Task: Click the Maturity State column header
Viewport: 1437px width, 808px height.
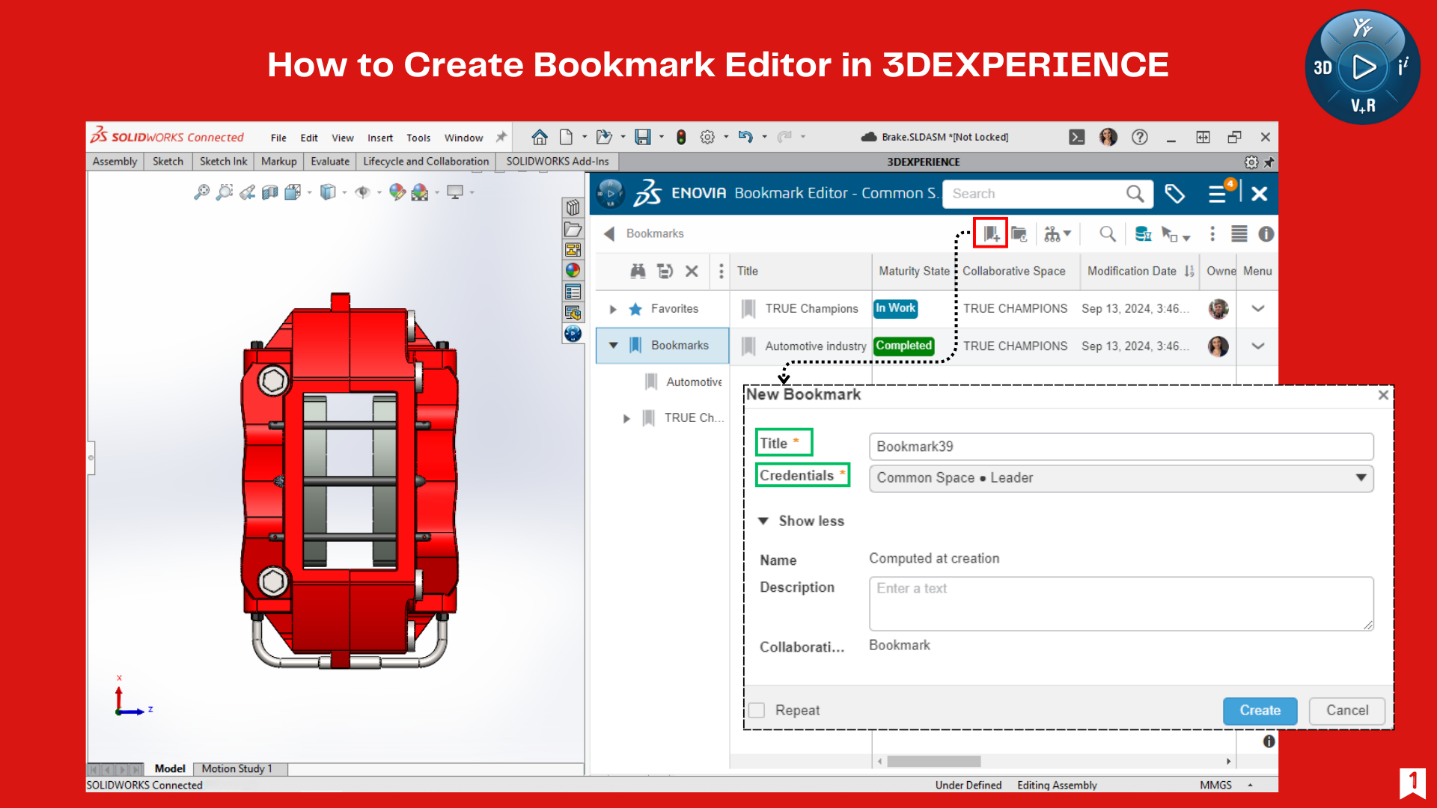Action: pyautogui.click(x=914, y=271)
